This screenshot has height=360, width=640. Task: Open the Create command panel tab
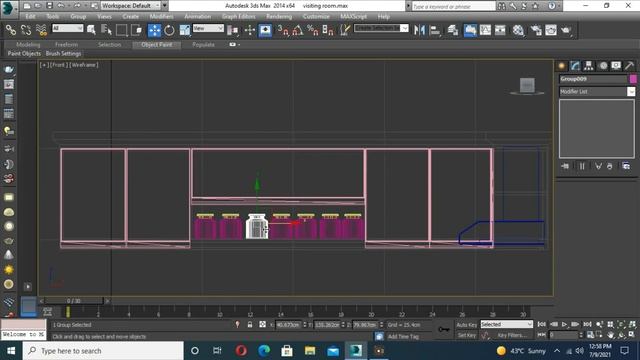click(562, 66)
